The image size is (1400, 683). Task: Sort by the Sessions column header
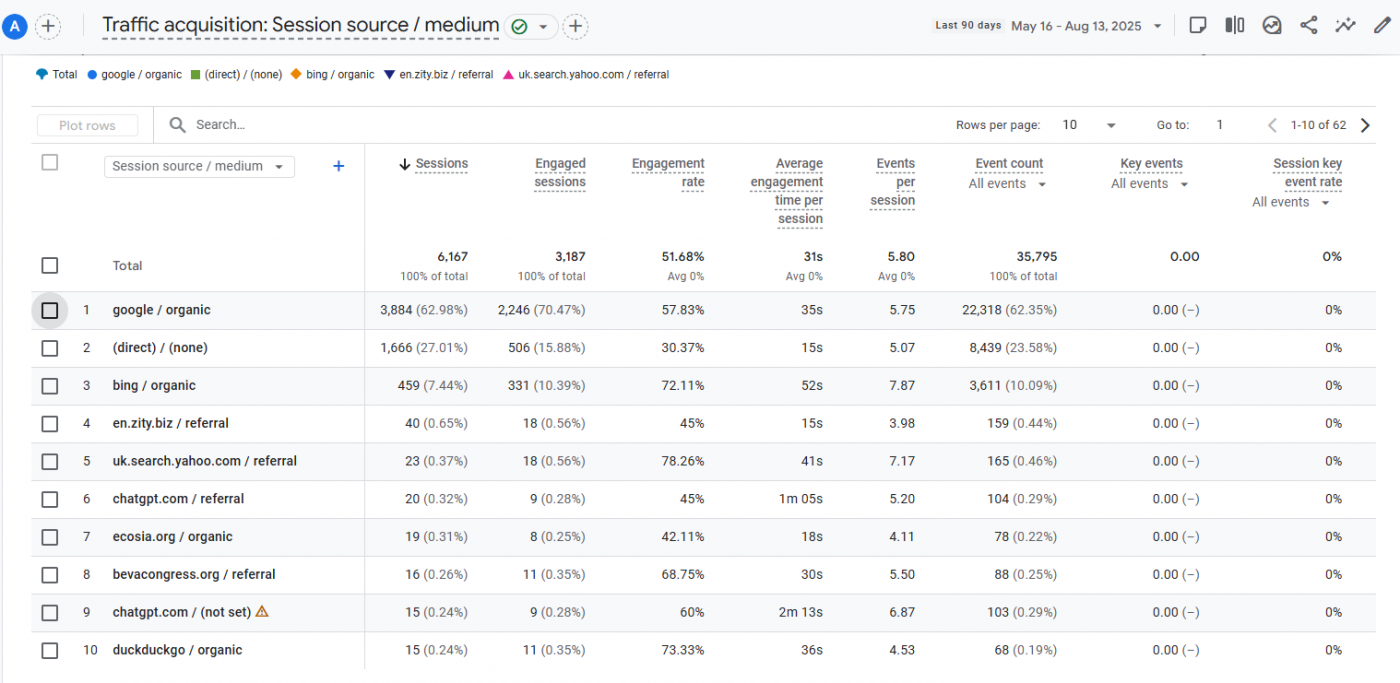440,164
